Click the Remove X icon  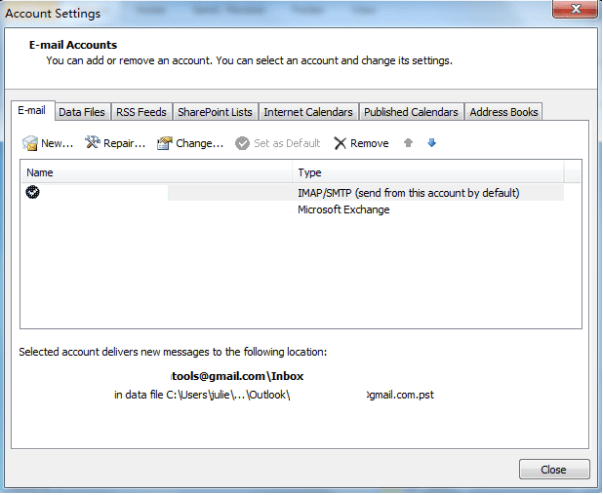340,143
